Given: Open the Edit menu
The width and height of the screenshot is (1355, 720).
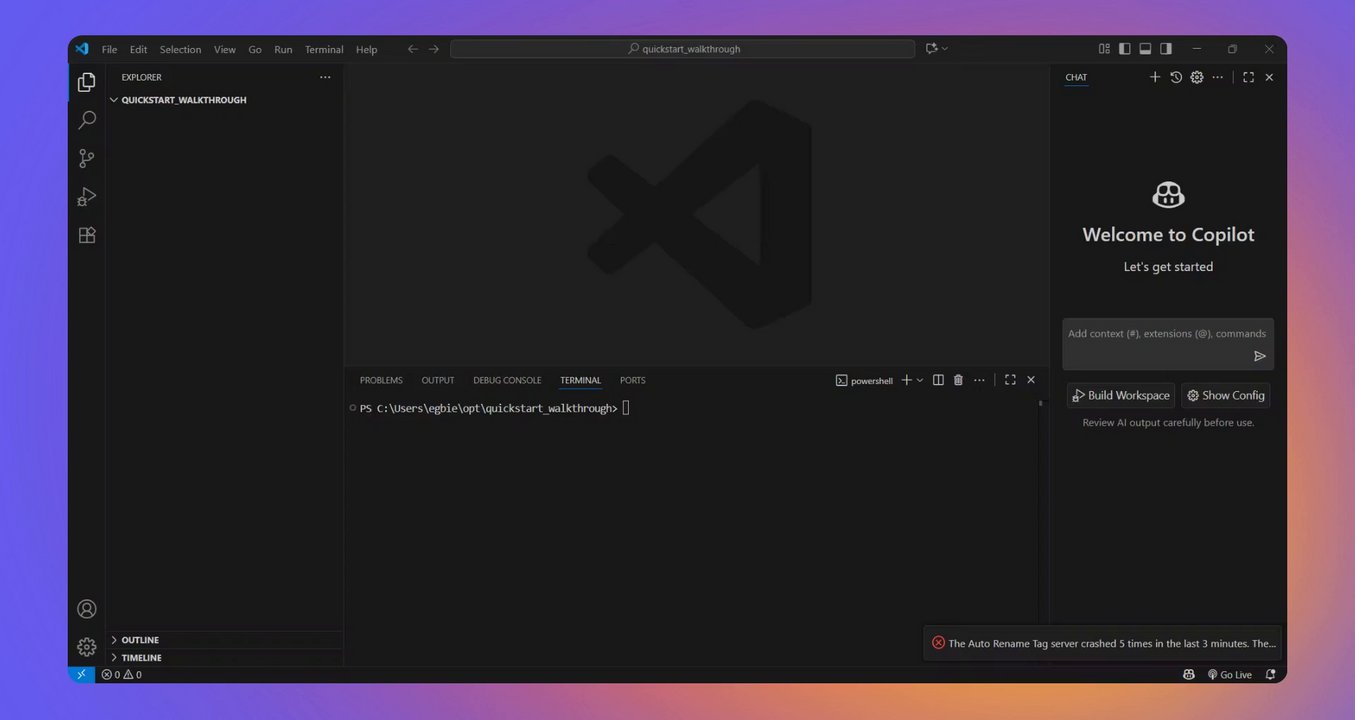Looking at the screenshot, I should [138, 49].
